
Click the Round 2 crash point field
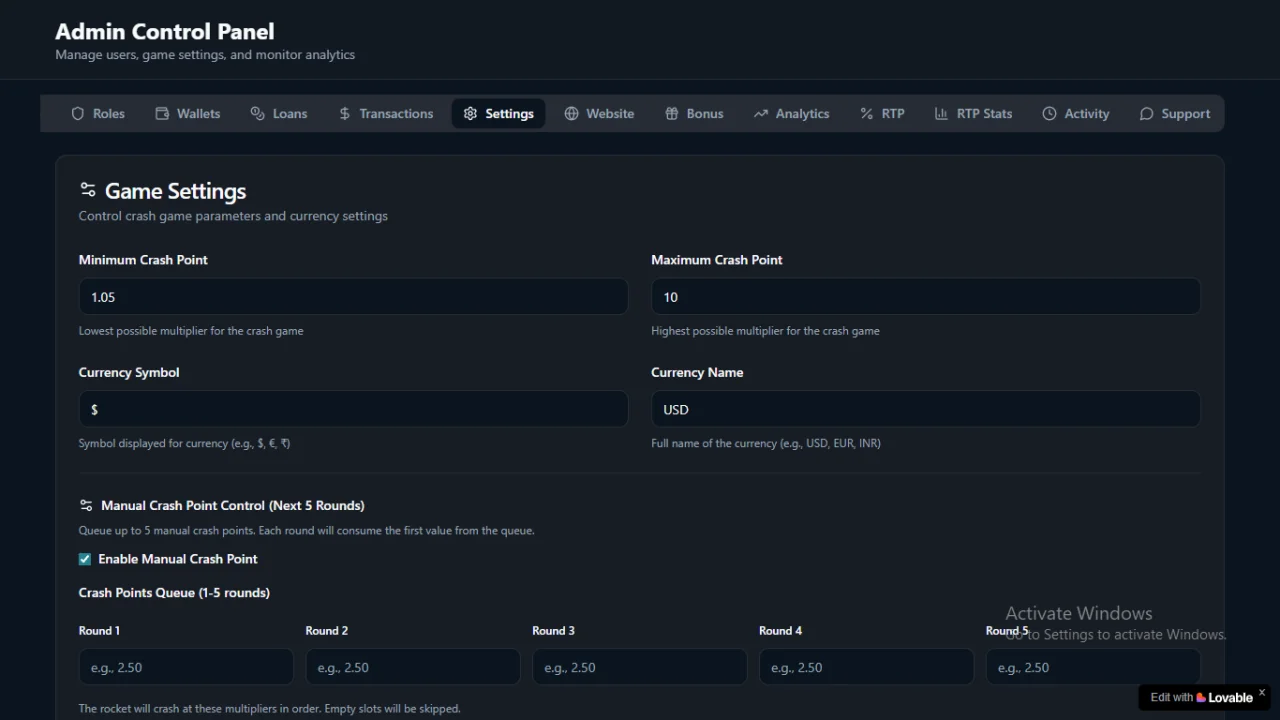[x=413, y=667]
